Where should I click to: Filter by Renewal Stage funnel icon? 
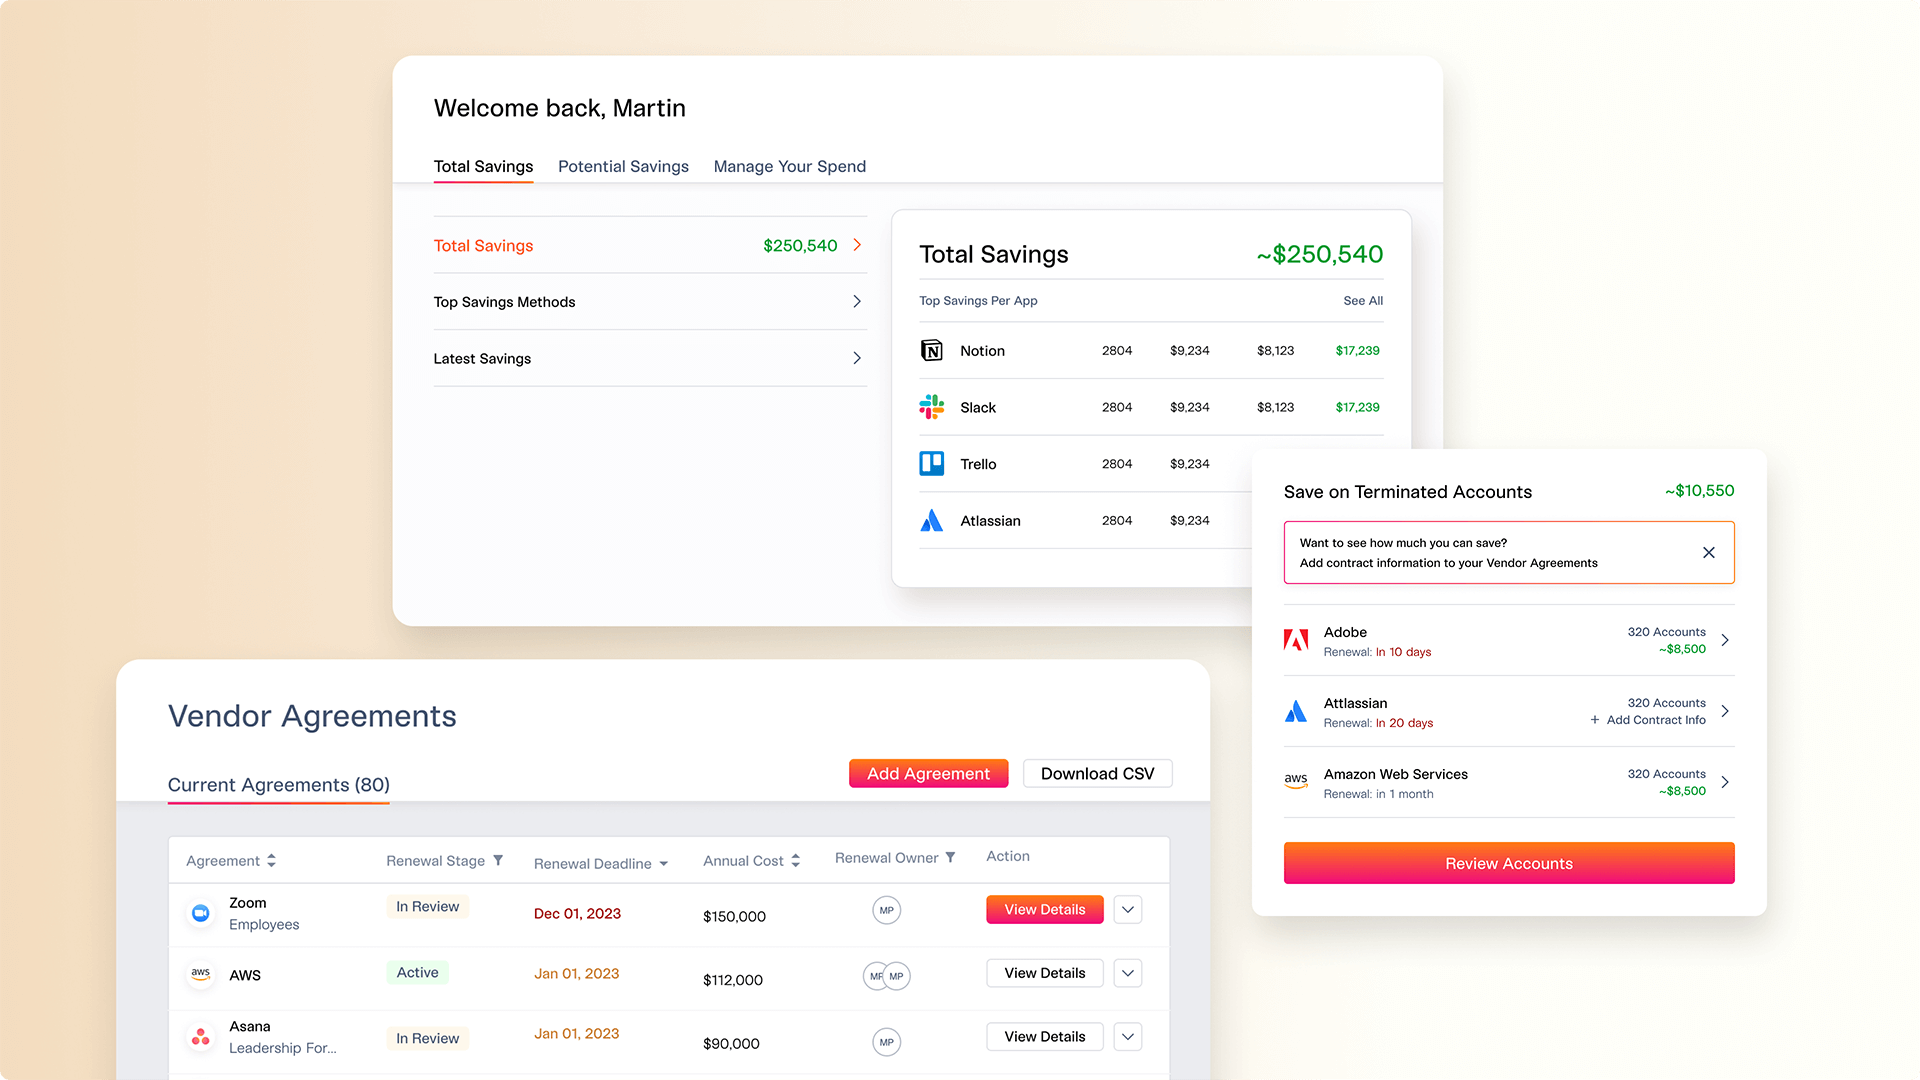(x=498, y=860)
